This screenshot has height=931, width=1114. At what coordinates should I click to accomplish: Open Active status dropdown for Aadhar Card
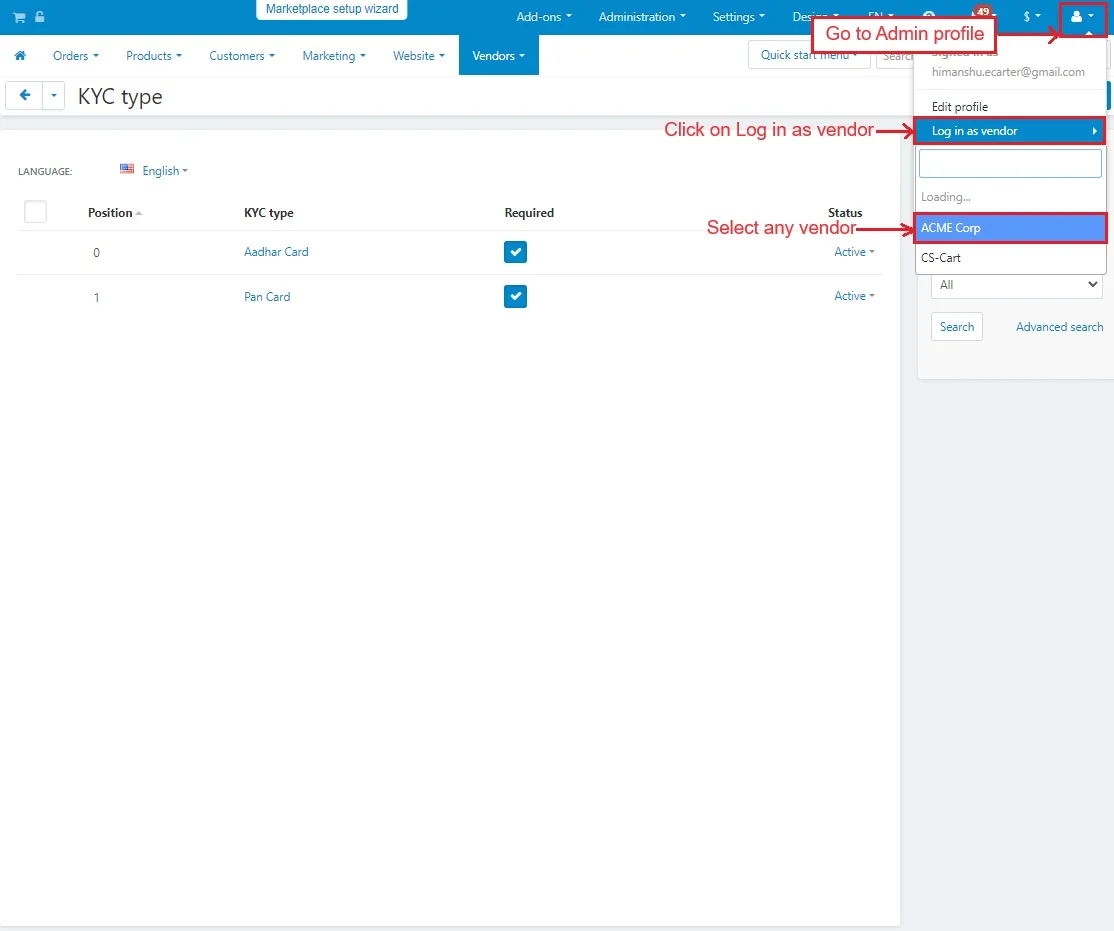click(x=854, y=252)
